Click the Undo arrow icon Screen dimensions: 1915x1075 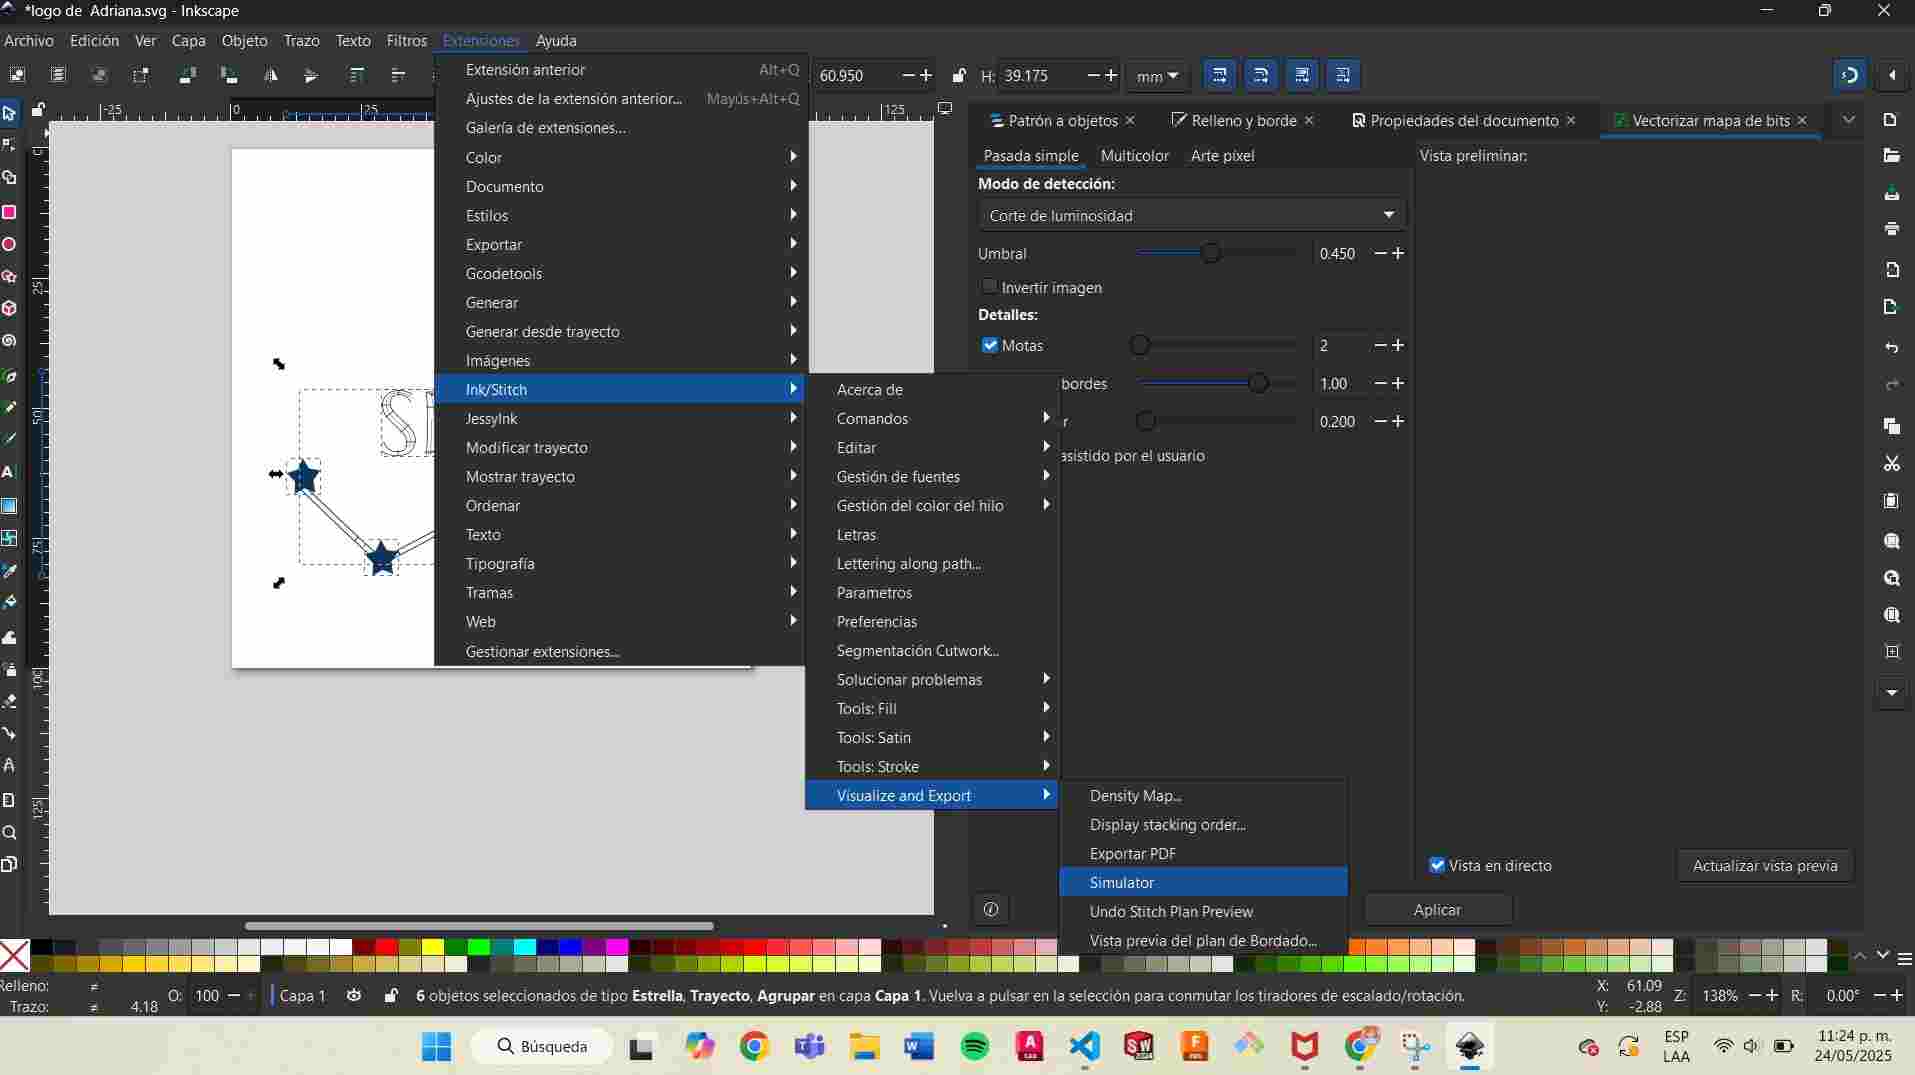[1891, 348]
